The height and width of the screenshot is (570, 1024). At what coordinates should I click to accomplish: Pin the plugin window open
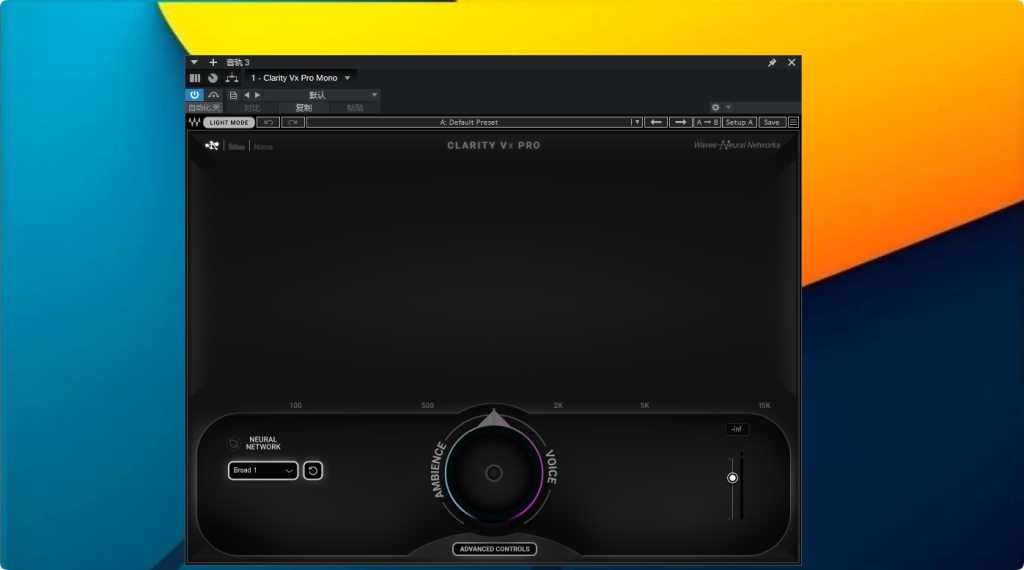772,63
